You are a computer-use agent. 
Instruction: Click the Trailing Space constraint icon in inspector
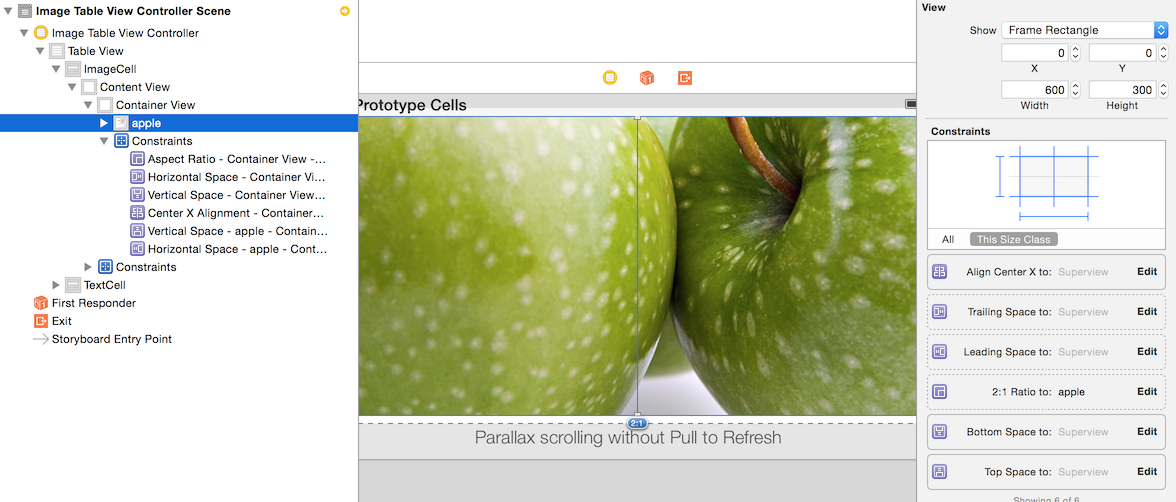[x=940, y=311]
